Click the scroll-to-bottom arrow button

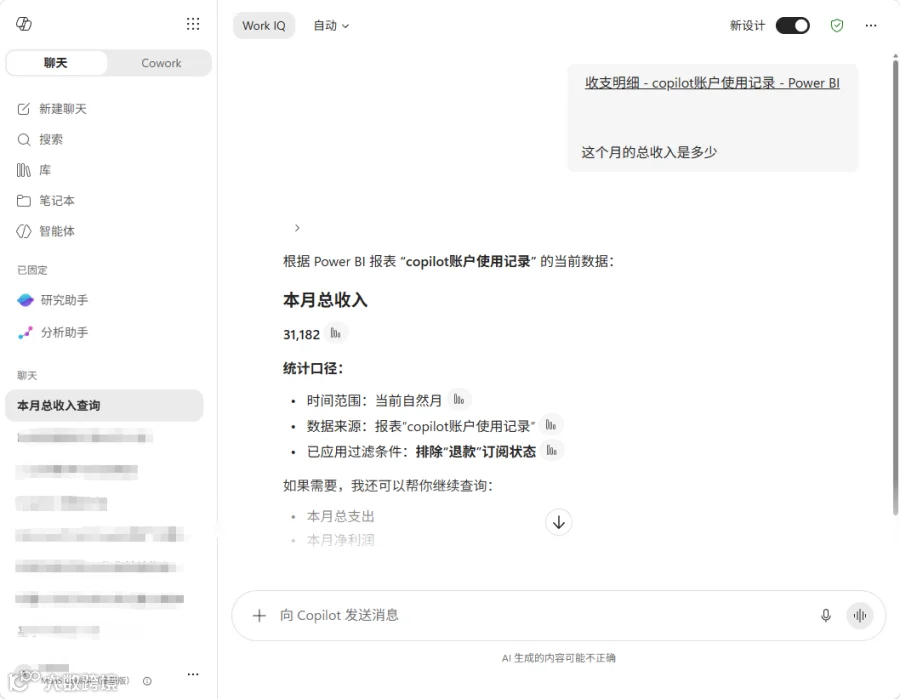(x=558, y=522)
